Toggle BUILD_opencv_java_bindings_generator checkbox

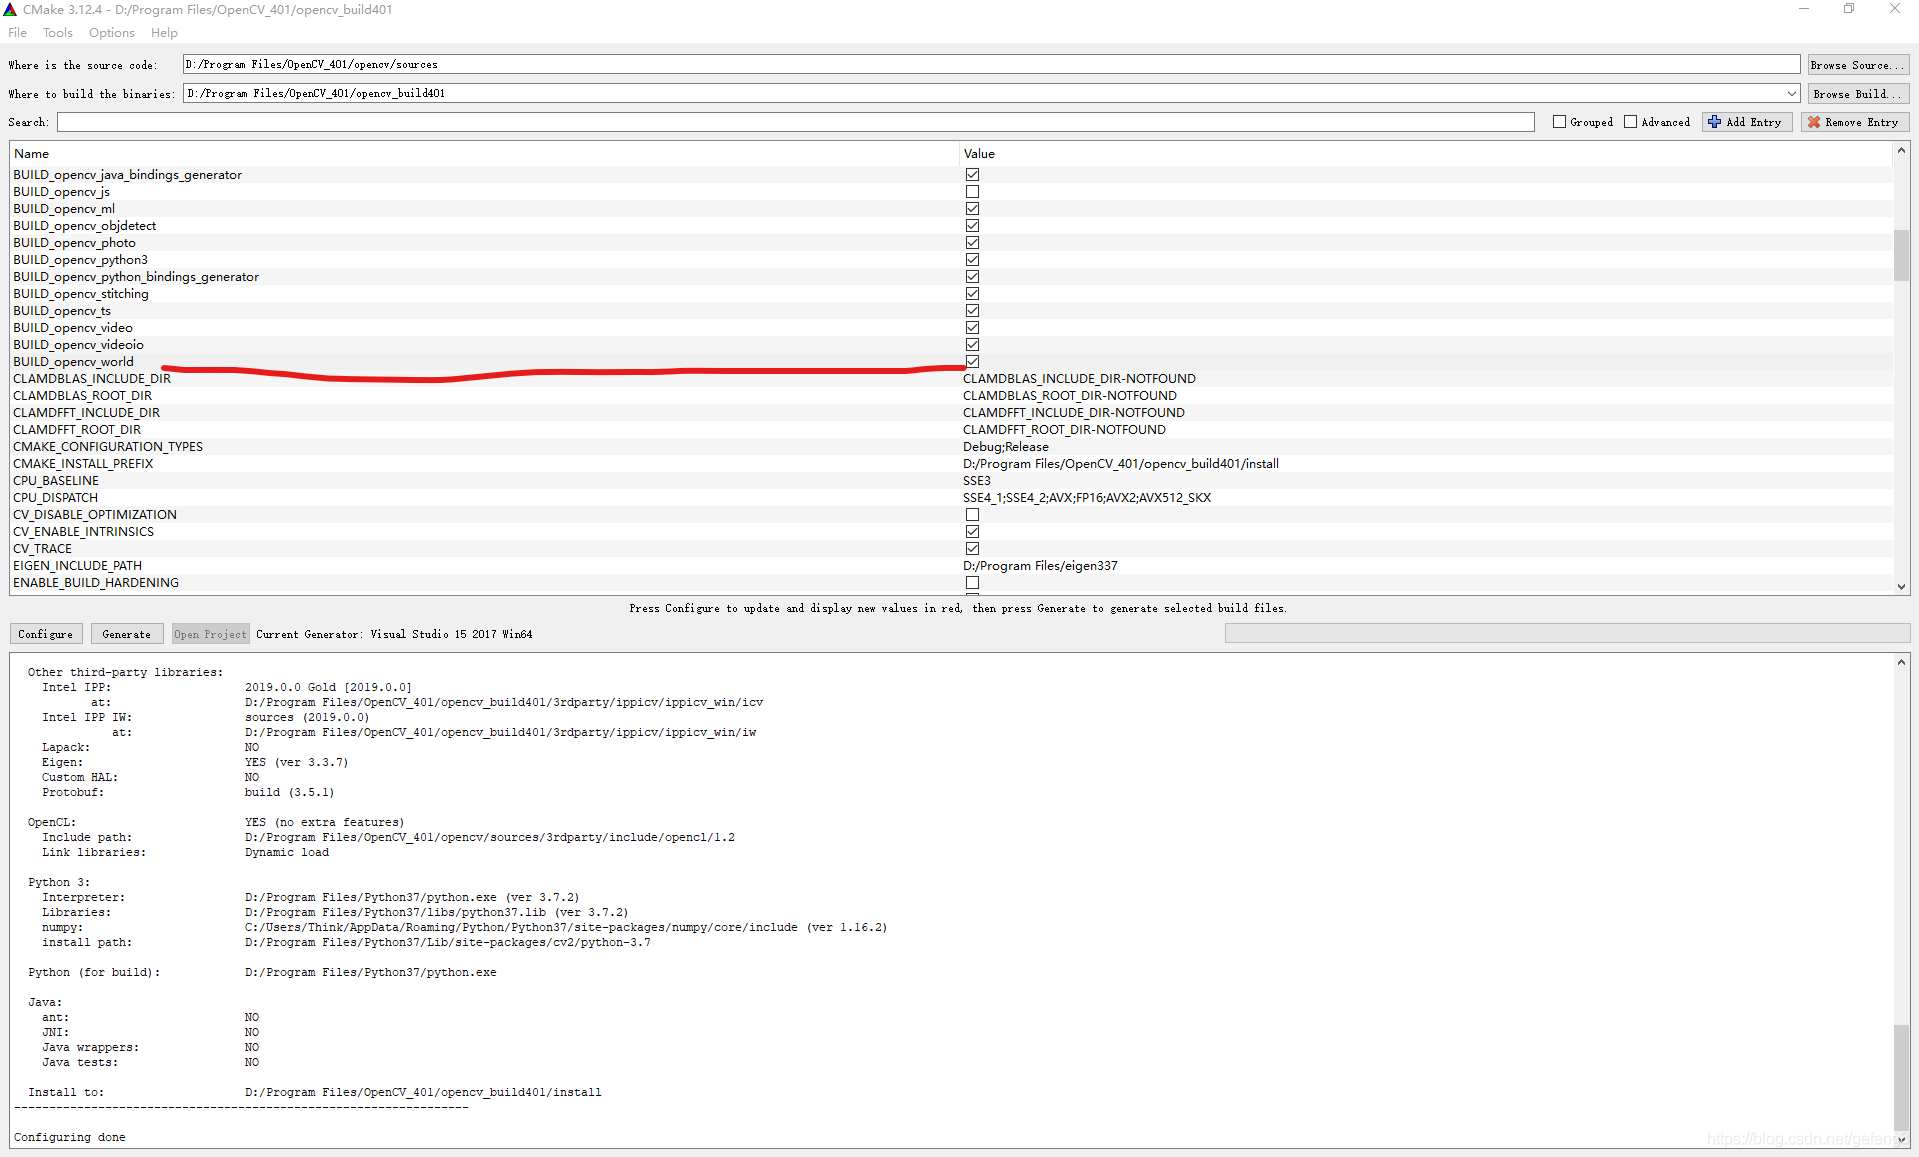[x=972, y=175]
